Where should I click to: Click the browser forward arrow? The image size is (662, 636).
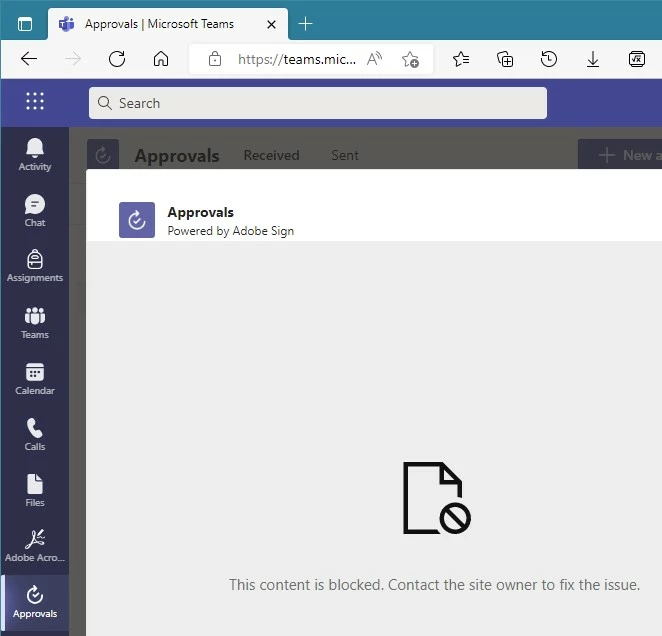pyautogui.click(x=73, y=59)
